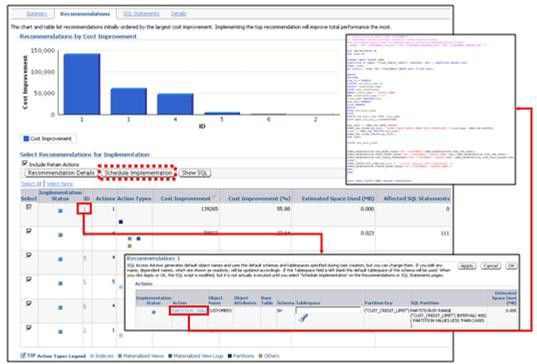Sort by the Cost Improvement column header
The image size is (537, 364).
click(x=186, y=199)
